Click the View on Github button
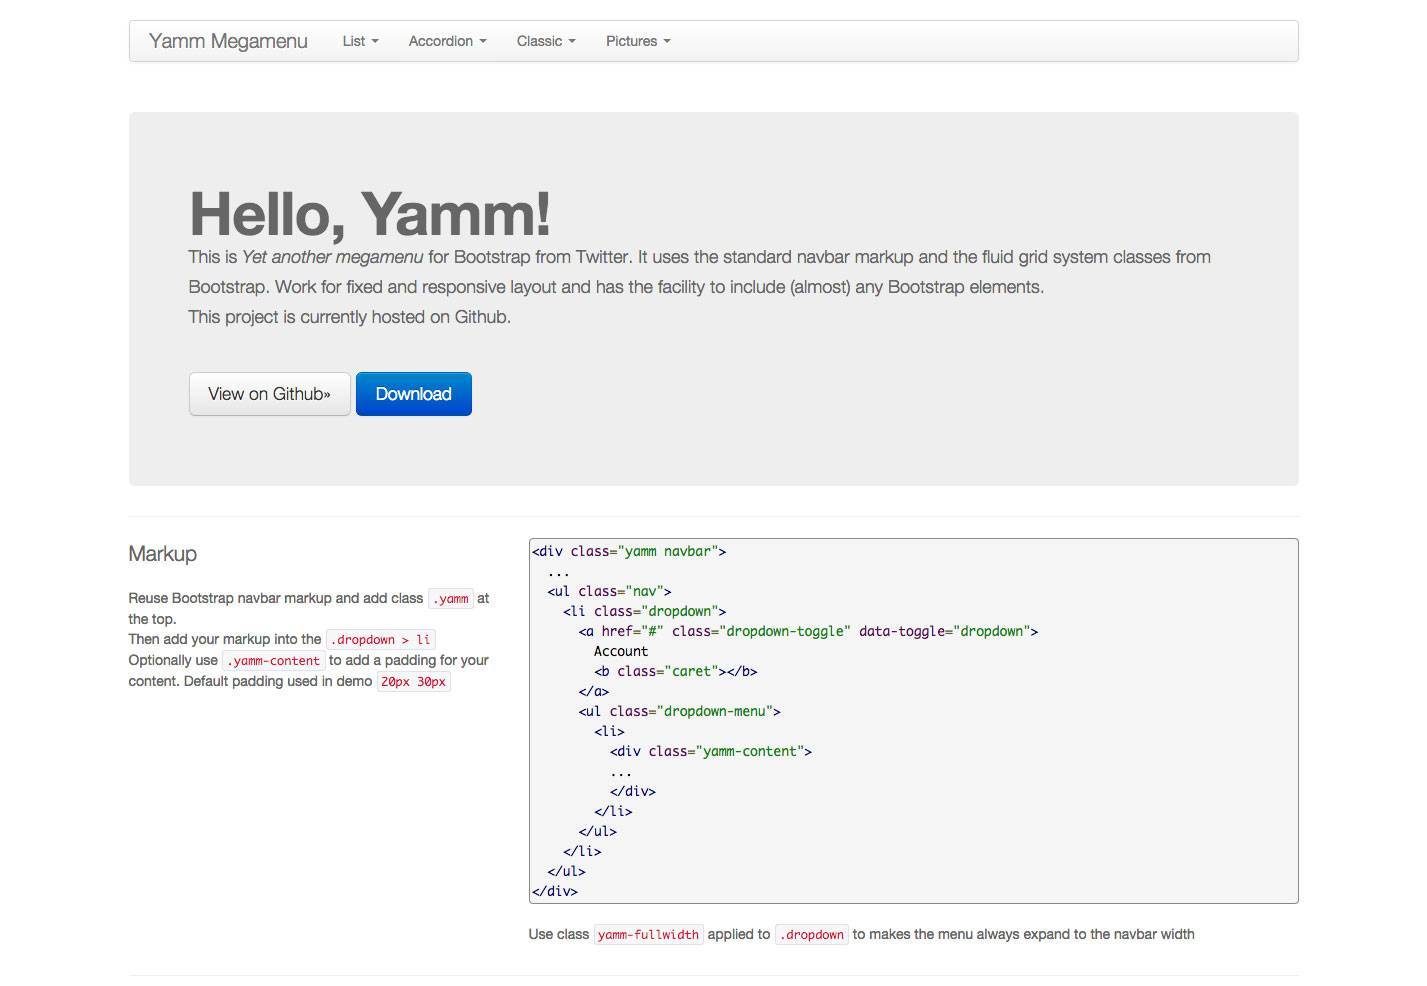This screenshot has width=1427, height=986. pyautogui.click(x=270, y=394)
